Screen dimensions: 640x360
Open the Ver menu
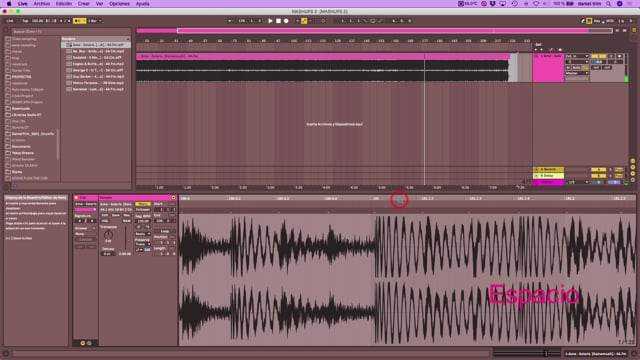coord(99,4)
